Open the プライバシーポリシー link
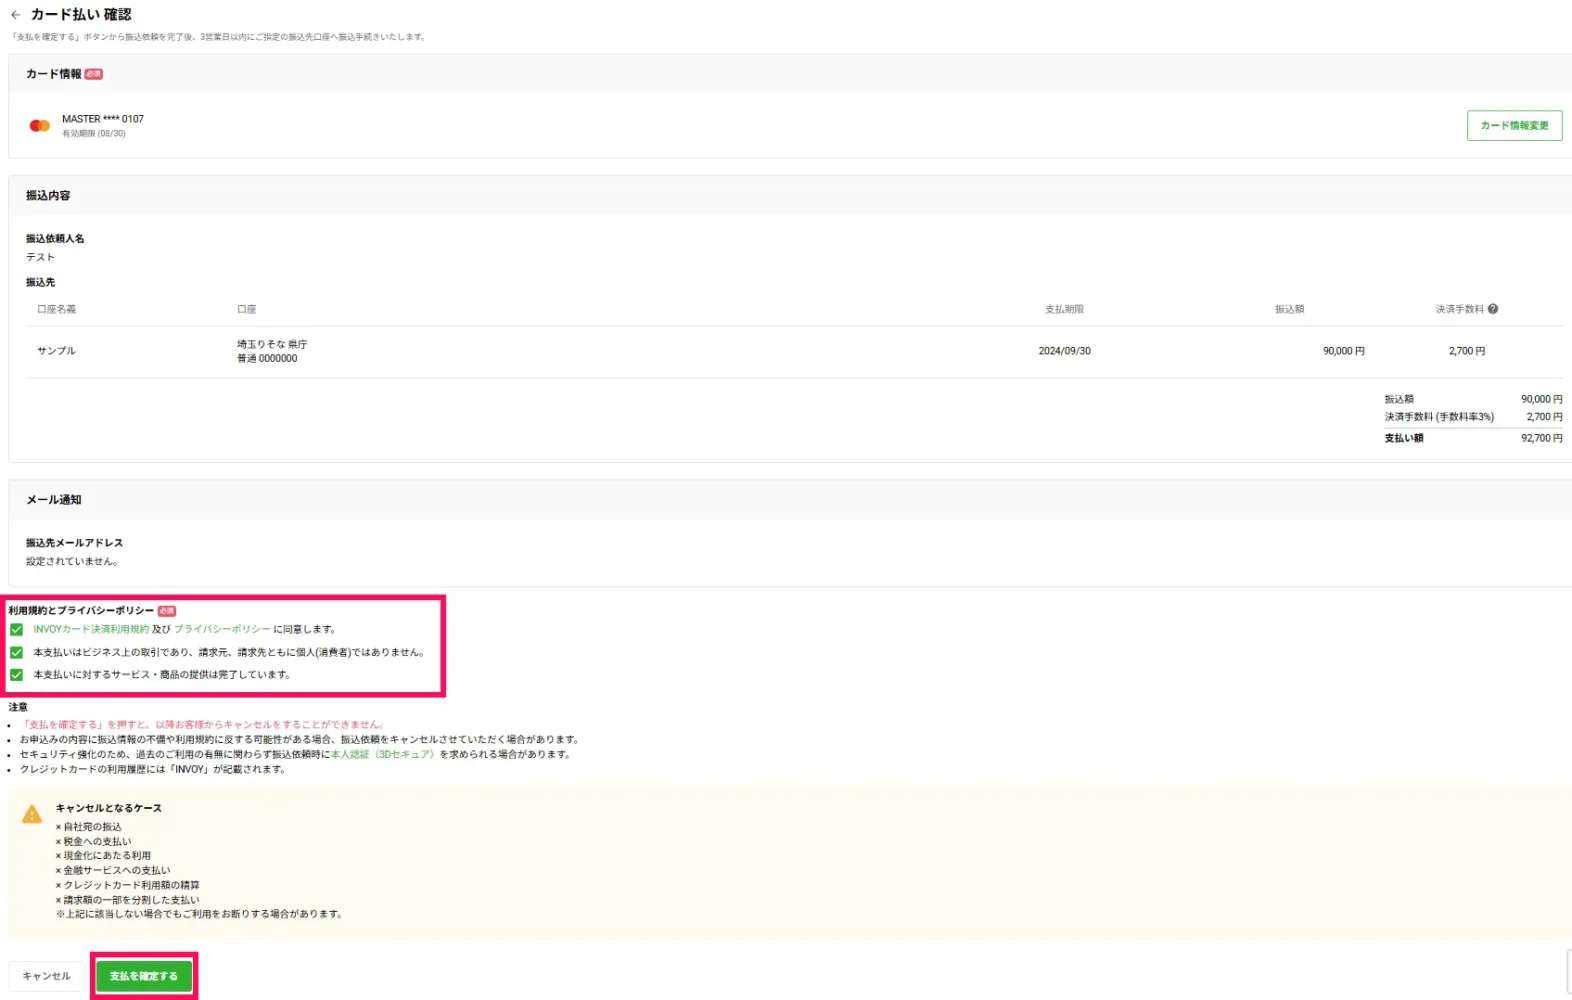 coord(222,630)
